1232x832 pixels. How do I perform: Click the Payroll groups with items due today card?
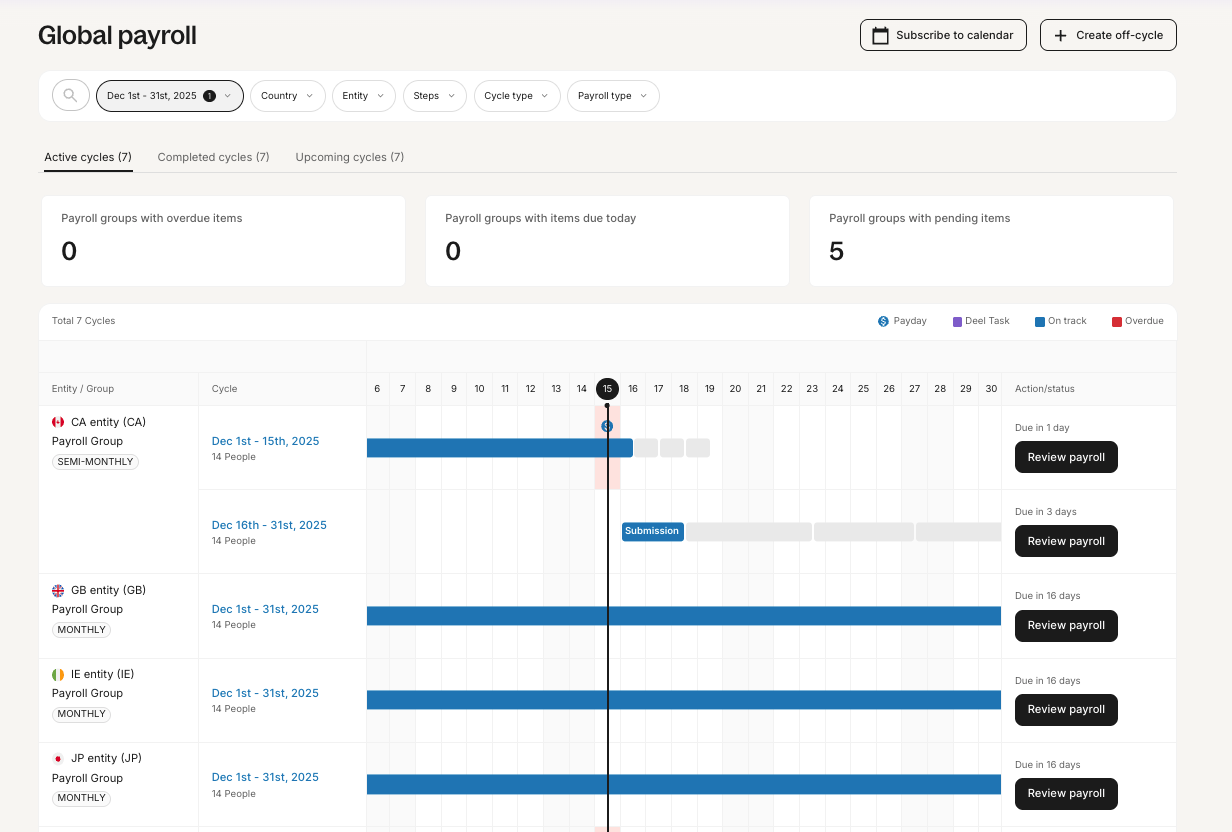(607, 241)
